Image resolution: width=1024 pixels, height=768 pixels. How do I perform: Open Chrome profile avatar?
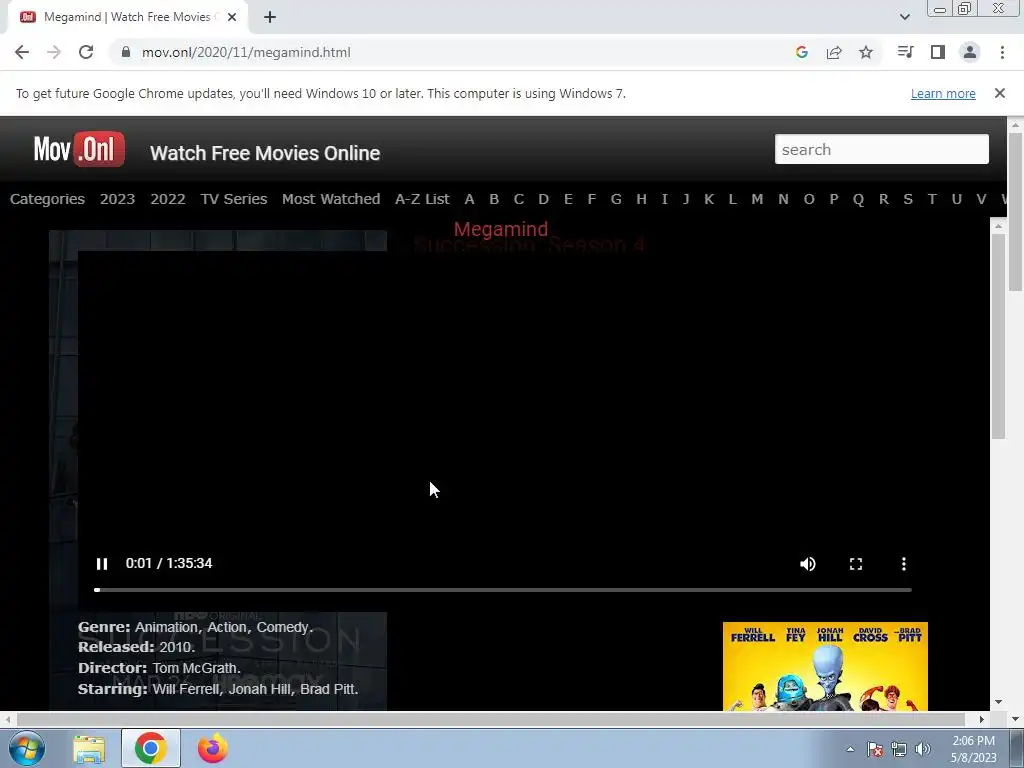coord(970,52)
